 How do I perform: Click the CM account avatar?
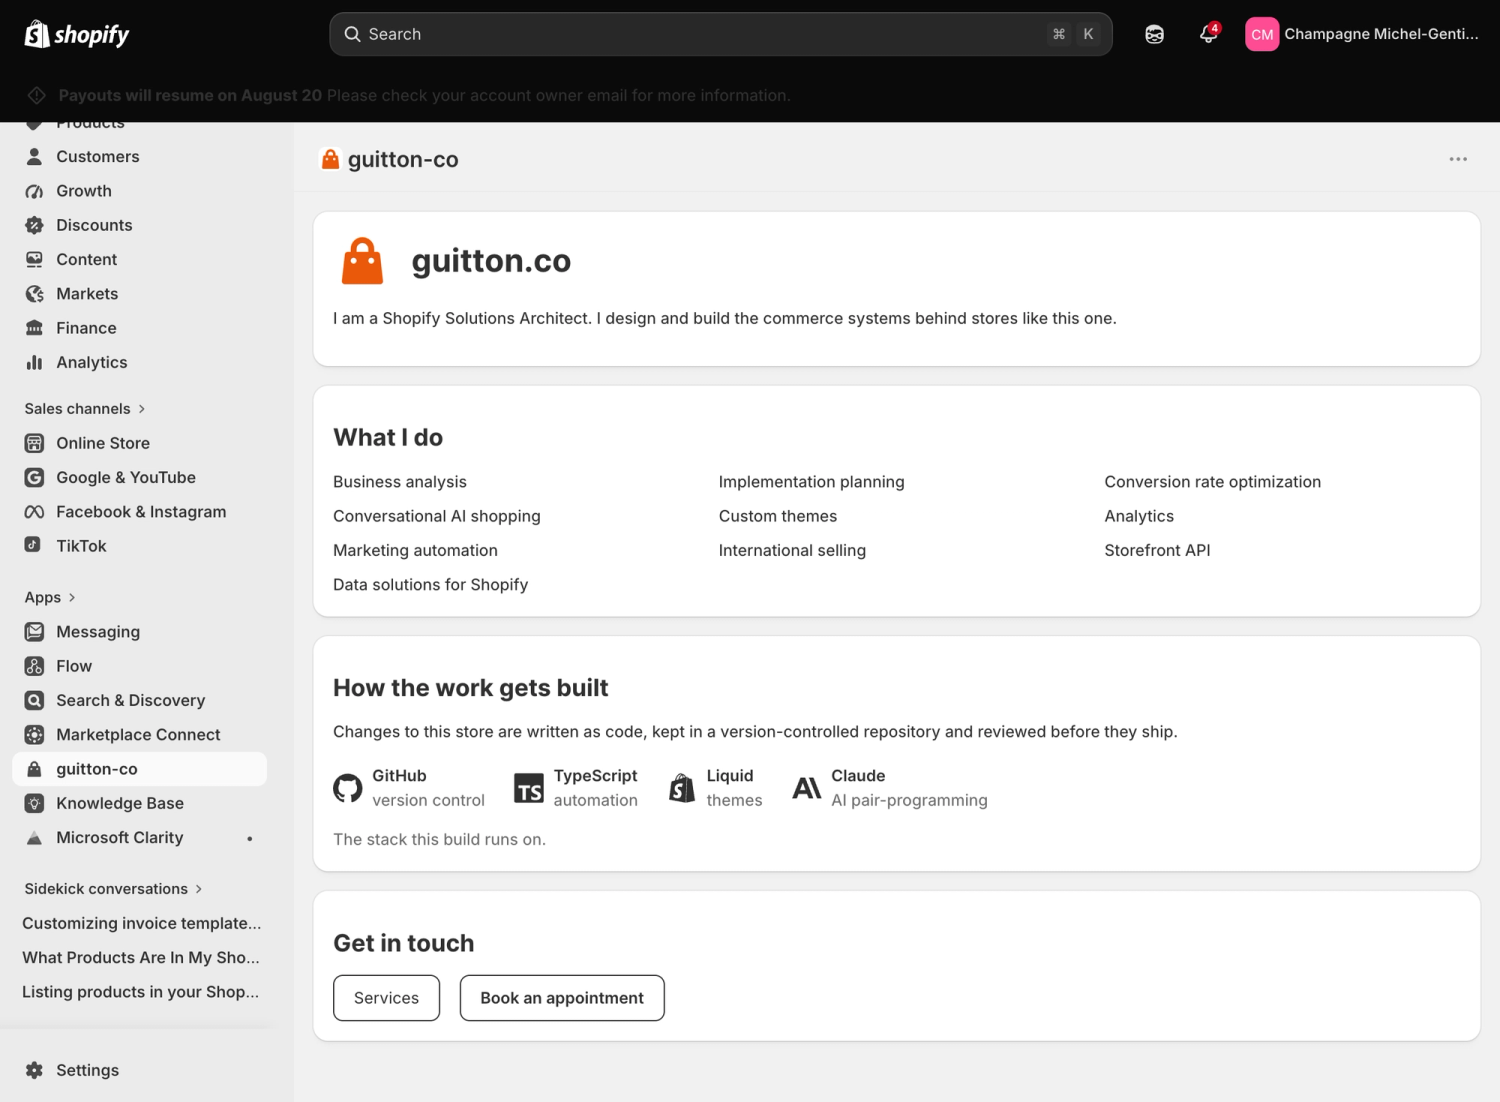tap(1262, 34)
